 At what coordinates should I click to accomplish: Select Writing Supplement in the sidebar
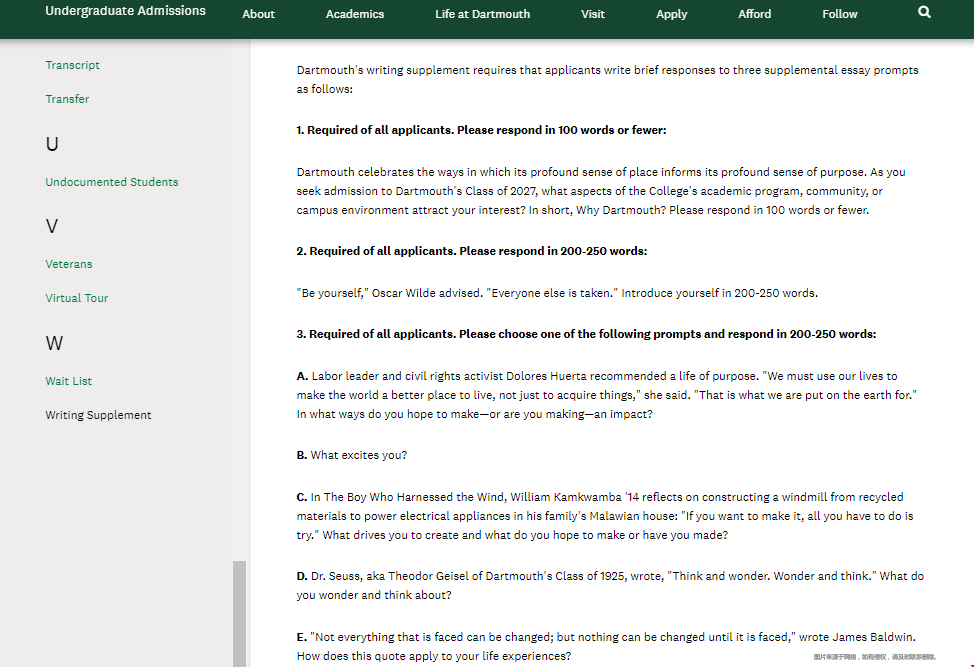[x=98, y=415]
